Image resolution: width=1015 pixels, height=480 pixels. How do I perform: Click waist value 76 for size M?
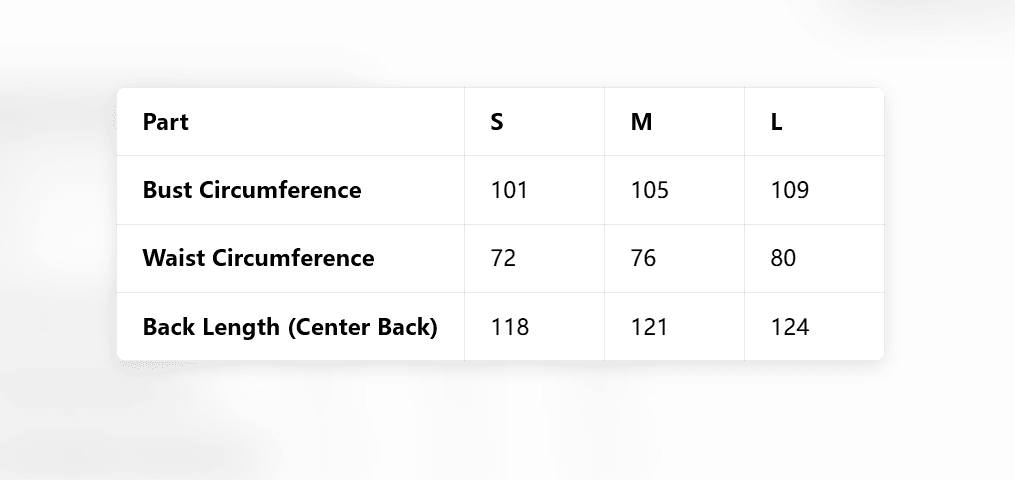[x=643, y=258]
